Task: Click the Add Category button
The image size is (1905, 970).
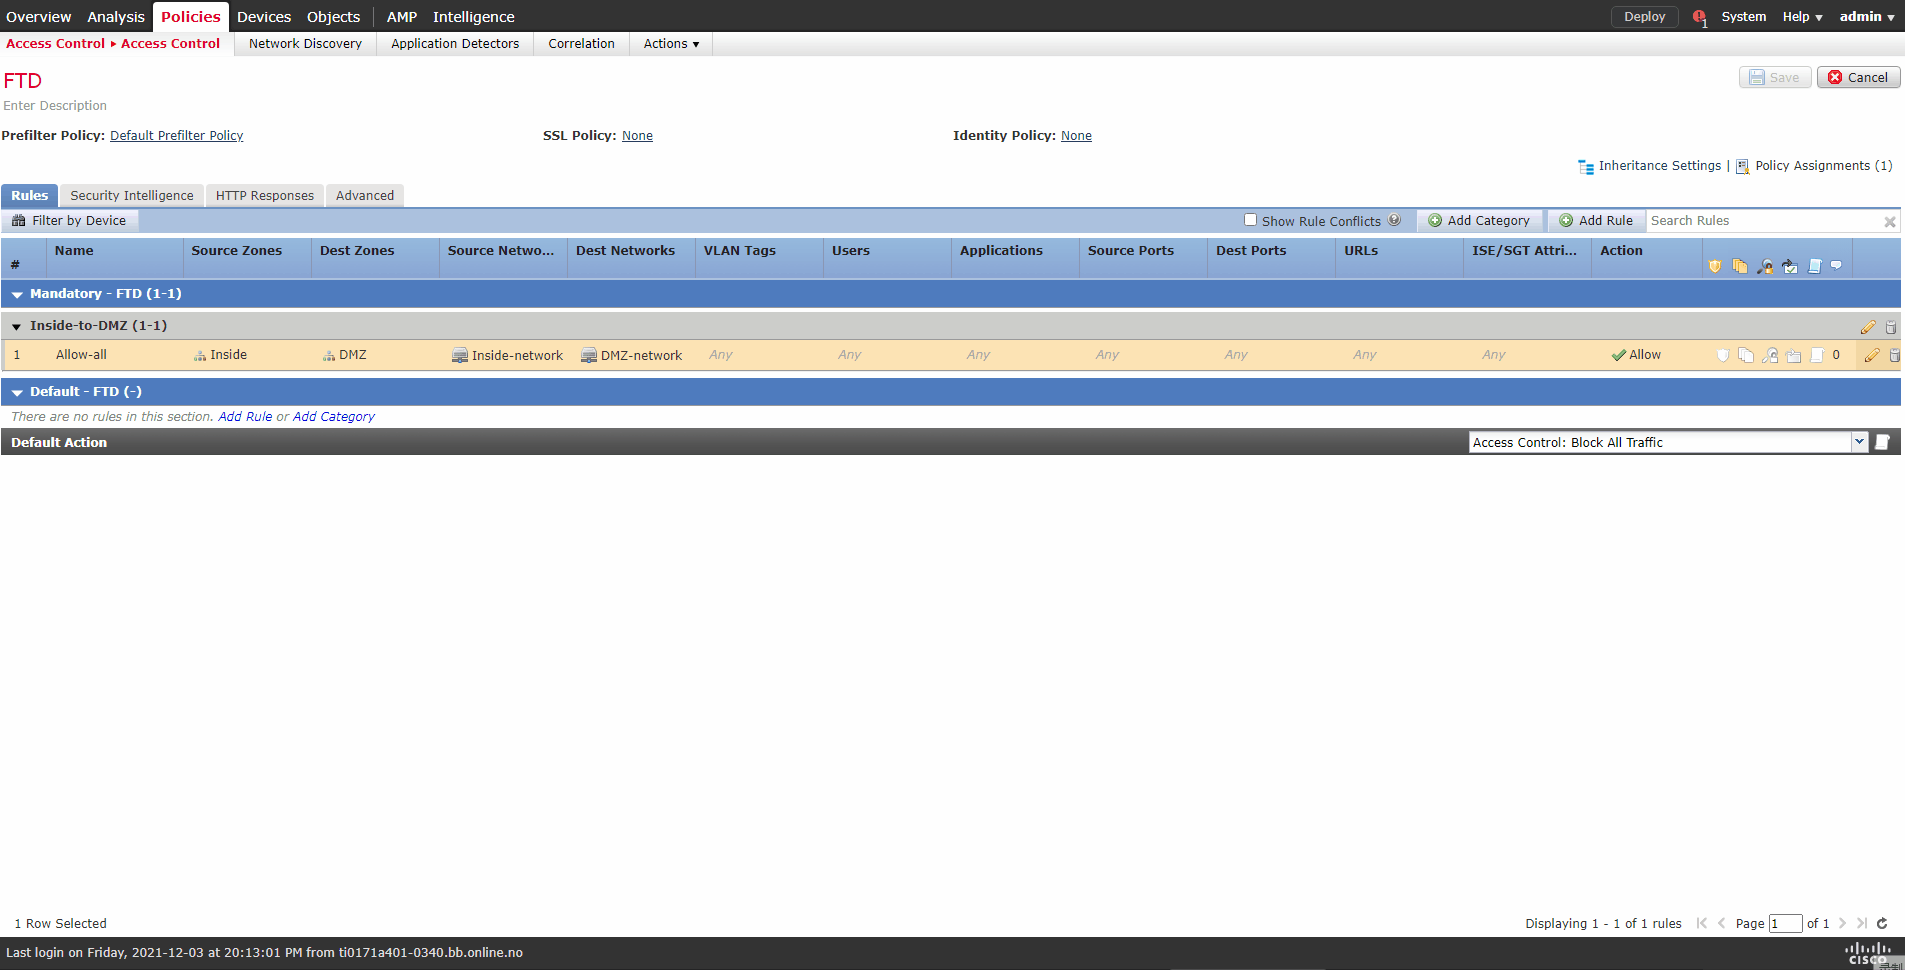Action: point(1479,221)
